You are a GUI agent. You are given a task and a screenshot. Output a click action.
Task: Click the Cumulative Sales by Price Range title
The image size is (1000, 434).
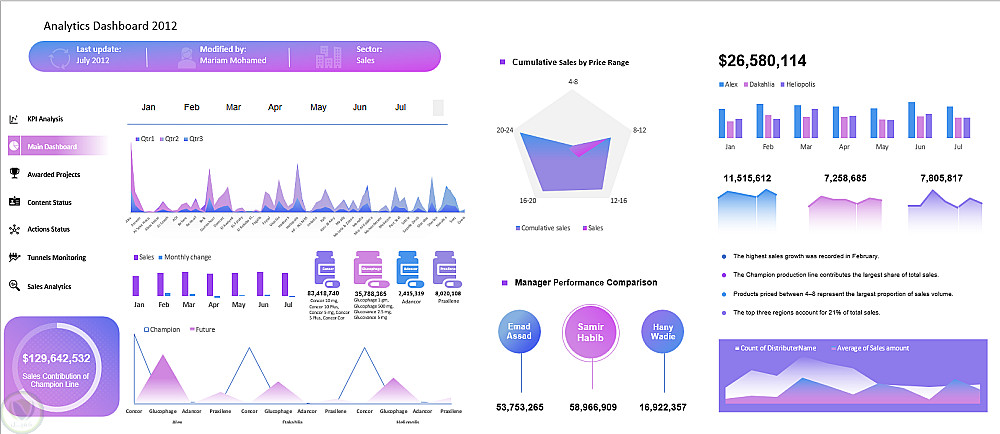pos(571,62)
